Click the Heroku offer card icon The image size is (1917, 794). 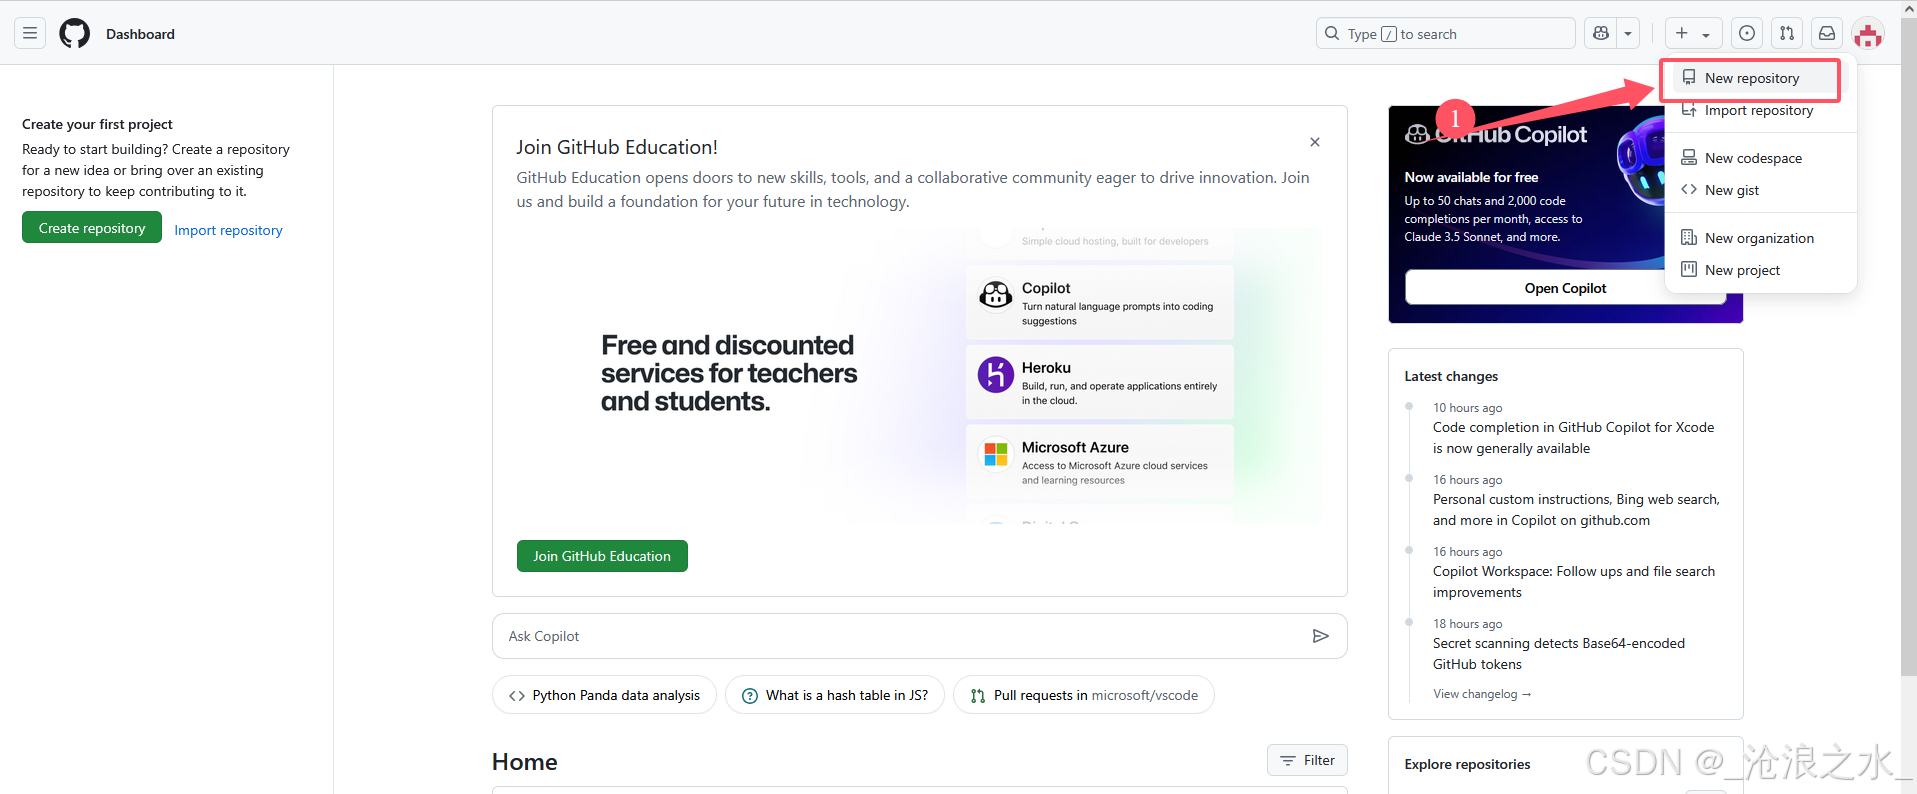(x=995, y=375)
